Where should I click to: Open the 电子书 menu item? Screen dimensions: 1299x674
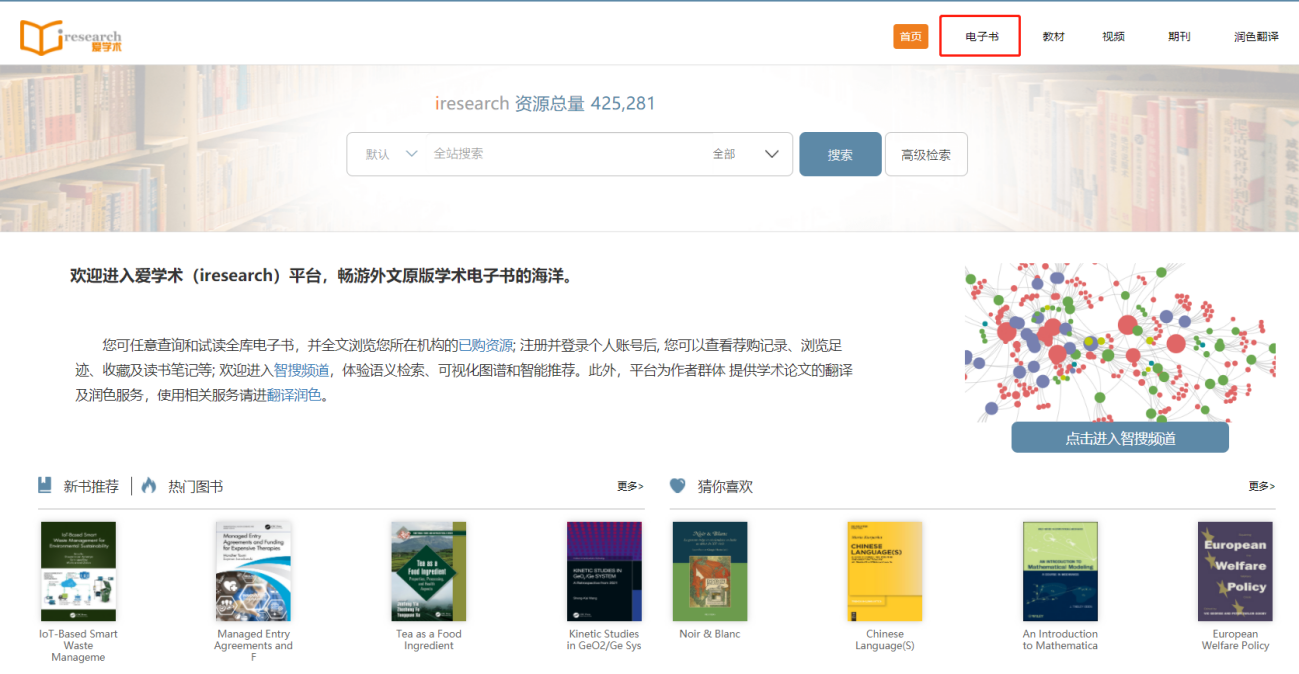tap(980, 37)
